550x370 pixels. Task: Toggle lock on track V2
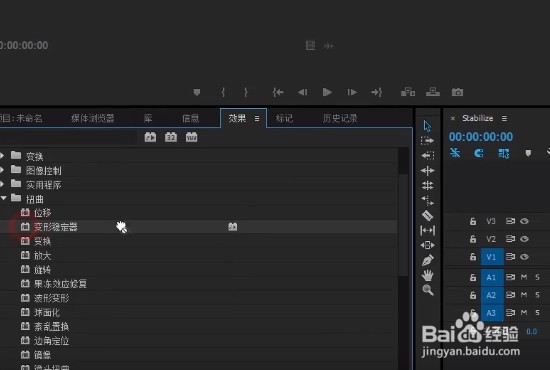point(473,239)
